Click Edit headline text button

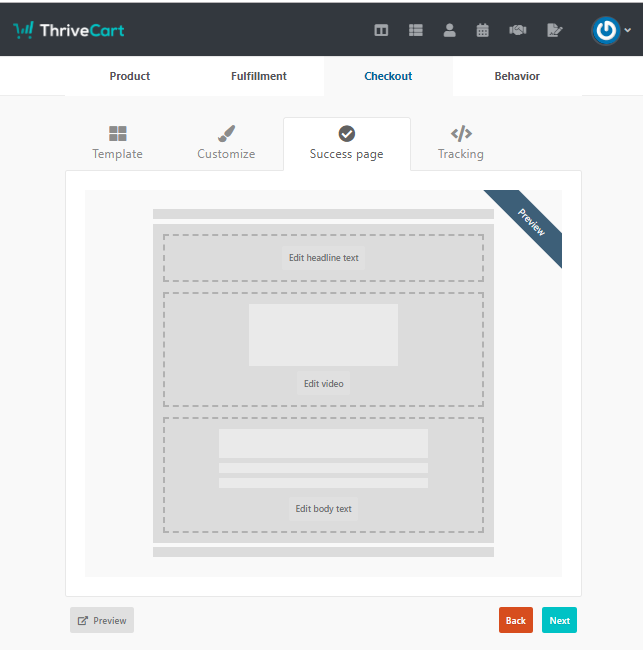pyautogui.click(x=323, y=258)
